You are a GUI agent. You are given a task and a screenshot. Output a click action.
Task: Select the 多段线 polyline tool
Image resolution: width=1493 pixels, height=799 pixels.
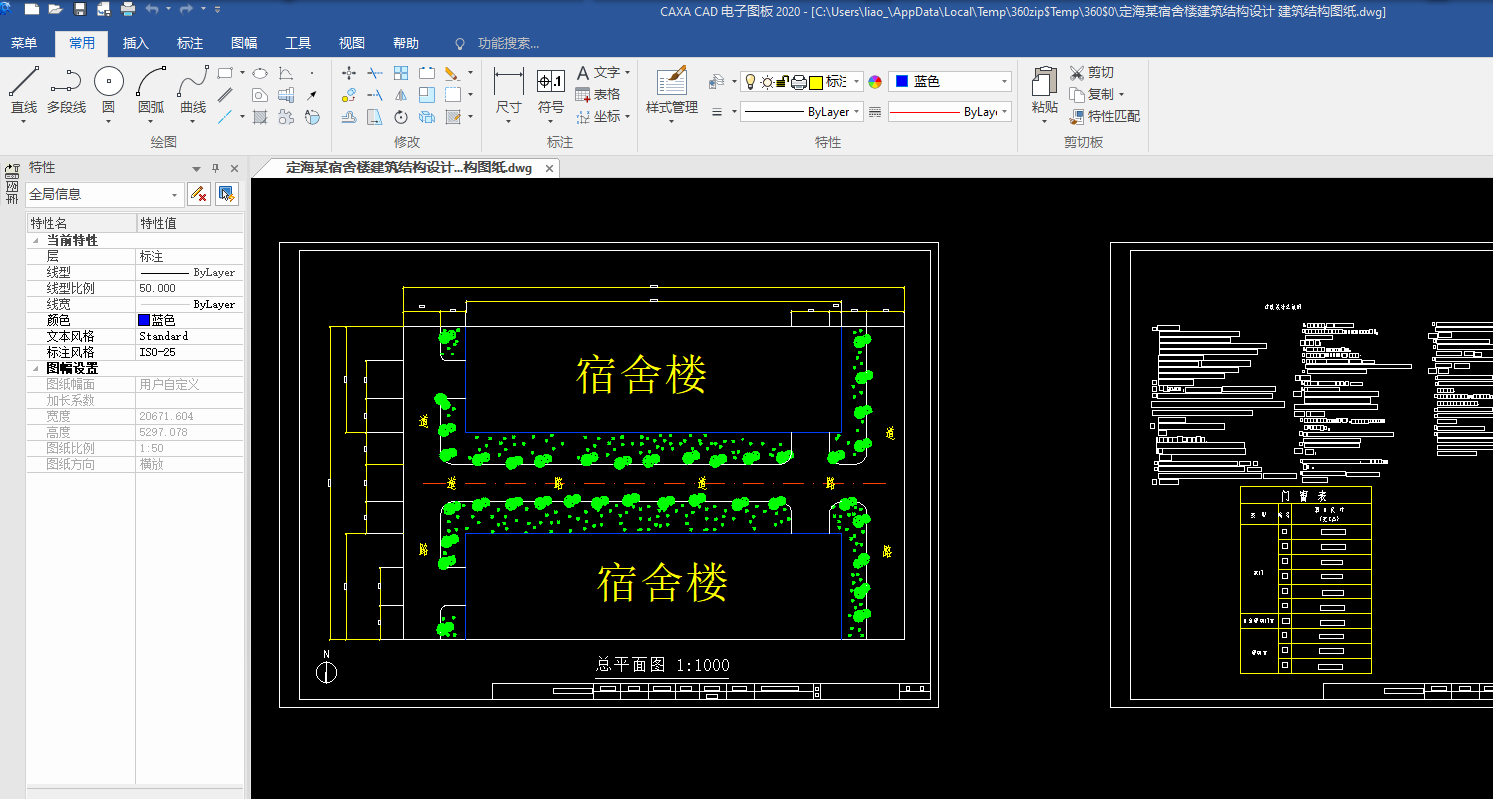tap(66, 93)
